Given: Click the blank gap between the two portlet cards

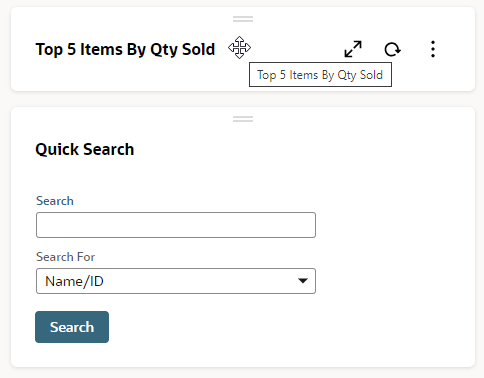Looking at the screenshot, I should point(243,99).
